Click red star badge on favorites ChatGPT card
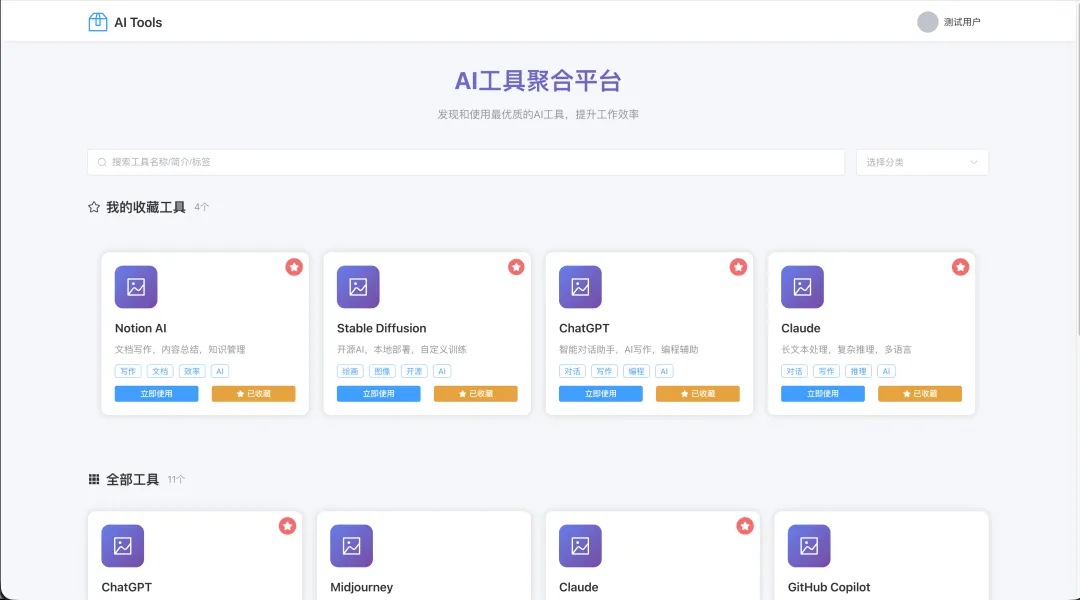Viewport: 1080px width, 600px height. pyautogui.click(x=738, y=267)
